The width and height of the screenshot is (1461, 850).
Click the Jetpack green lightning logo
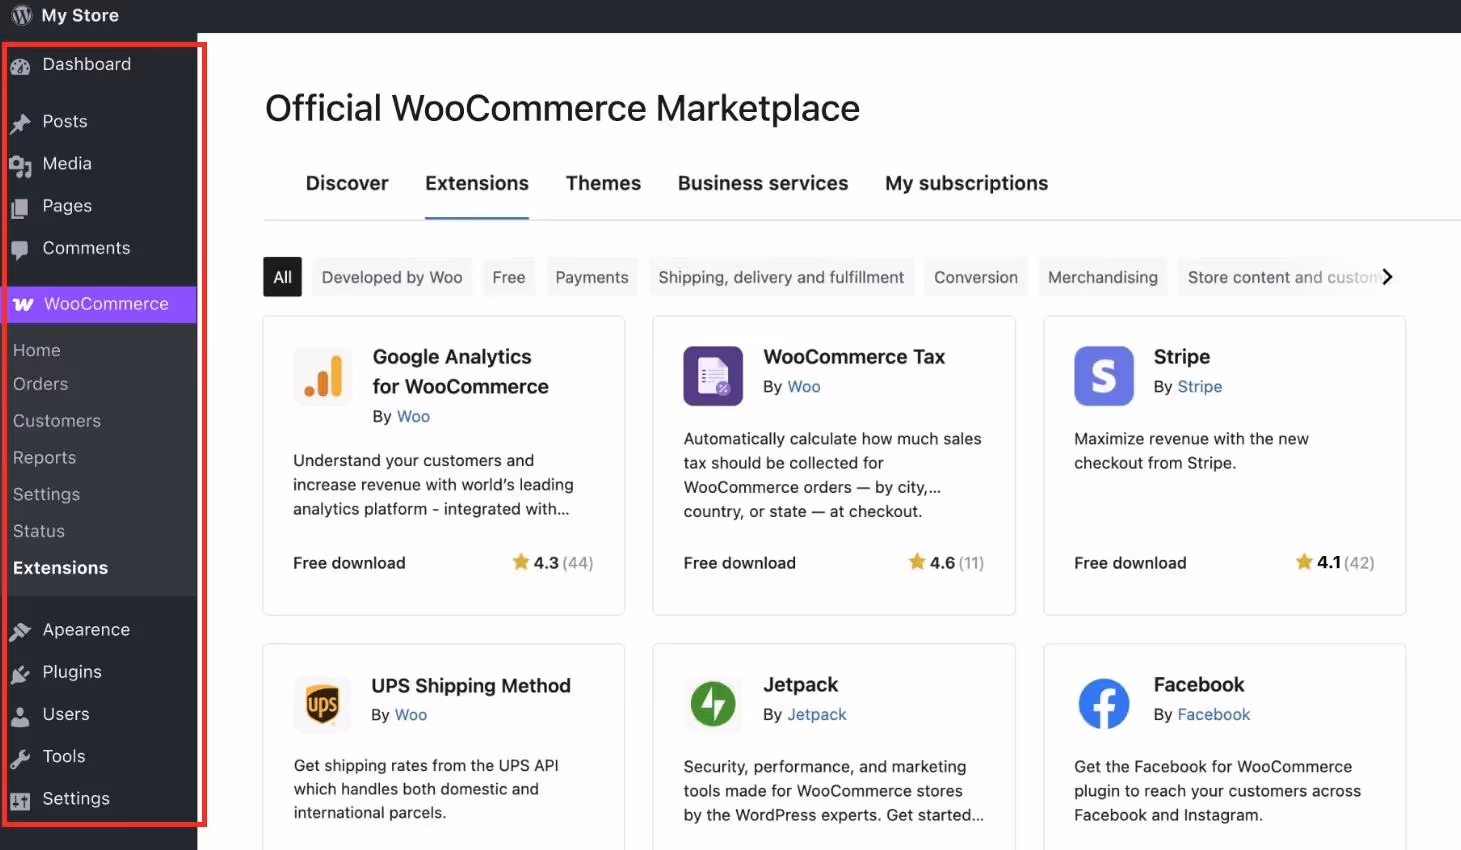pos(713,704)
